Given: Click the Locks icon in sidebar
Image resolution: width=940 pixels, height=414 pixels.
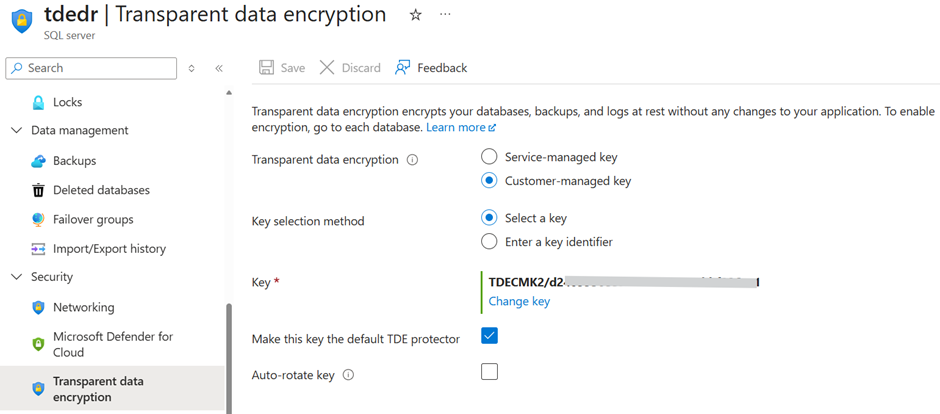Looking at the screenshot, I should [x=38, y=102].
